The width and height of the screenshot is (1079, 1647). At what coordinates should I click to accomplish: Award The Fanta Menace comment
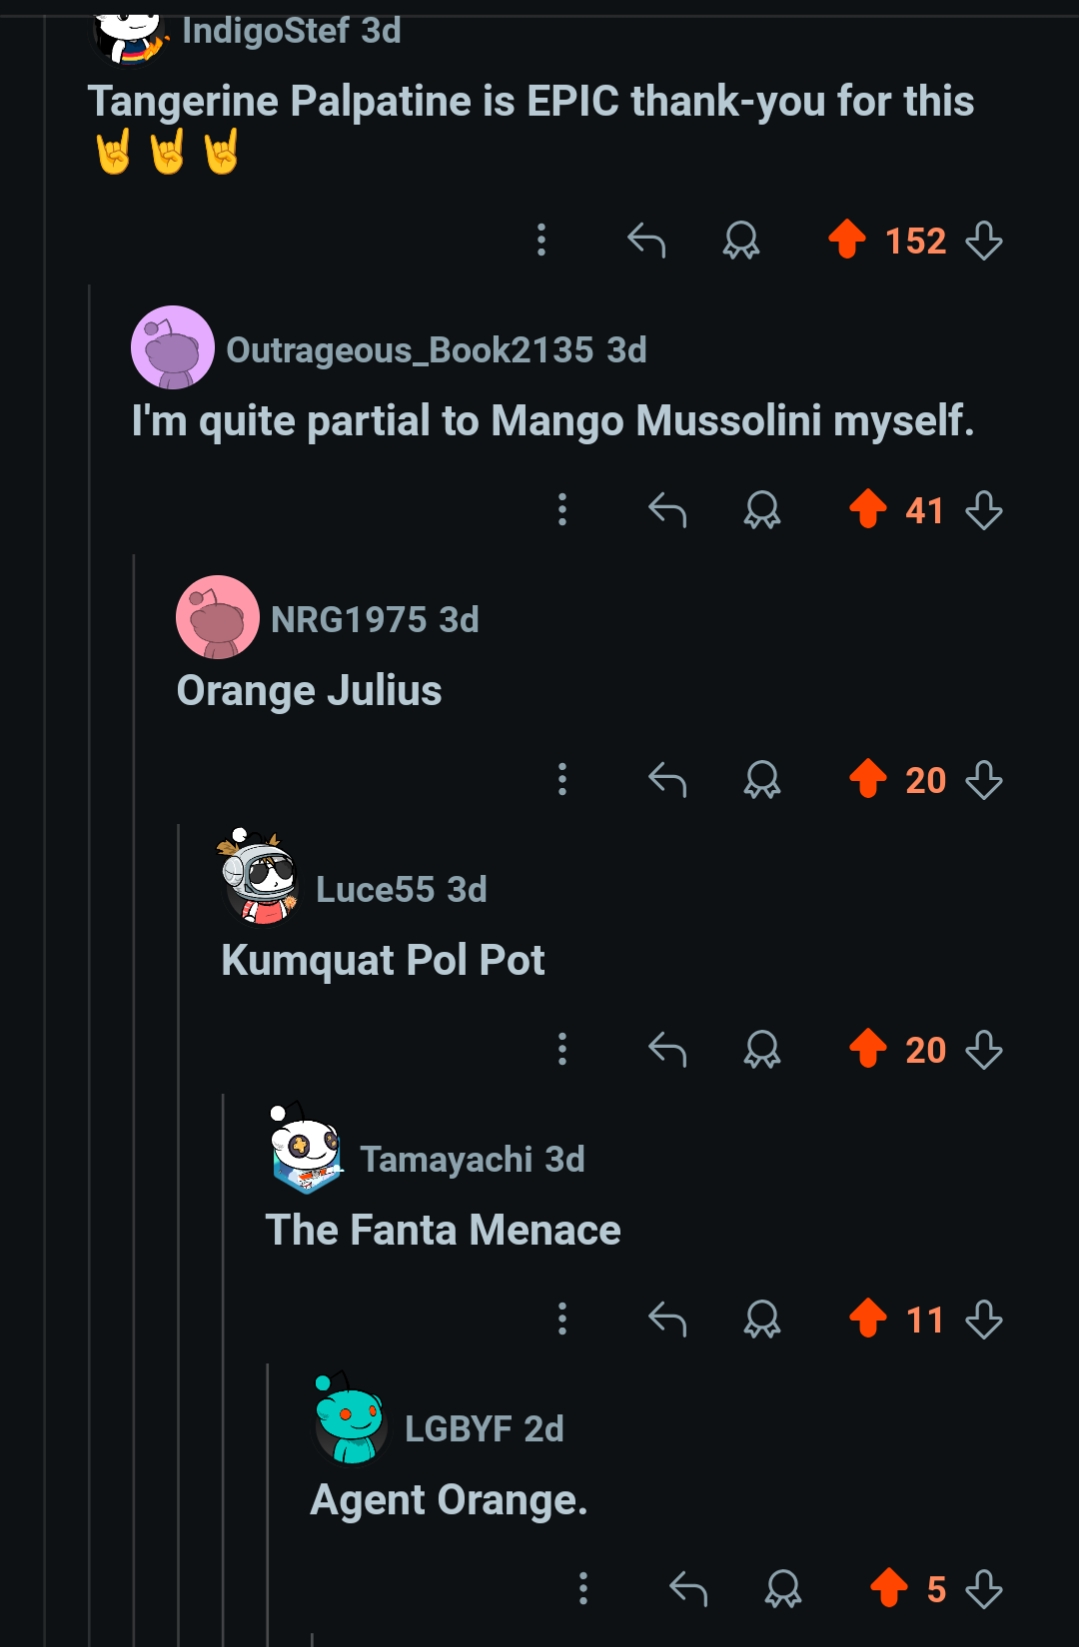(762, 1319)
